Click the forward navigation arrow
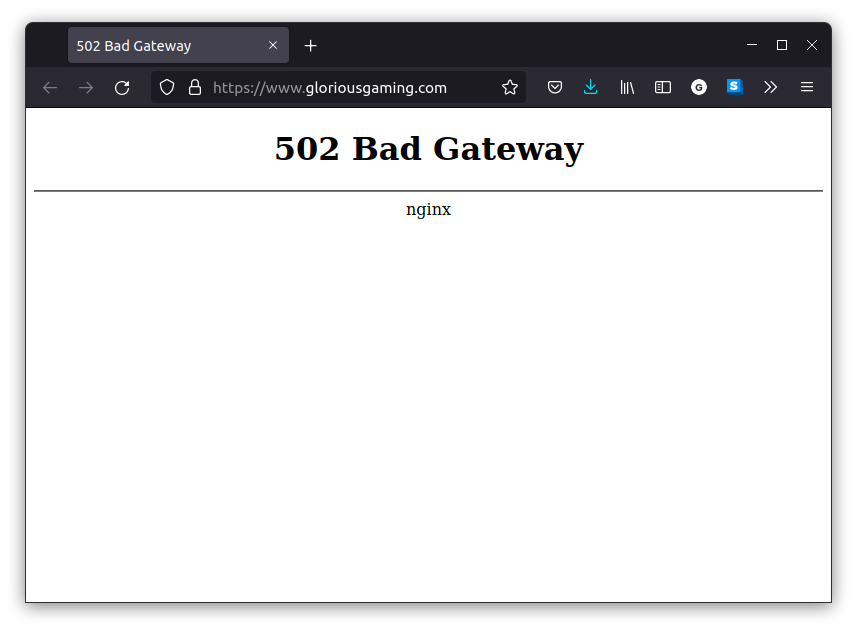 point(86,88)
